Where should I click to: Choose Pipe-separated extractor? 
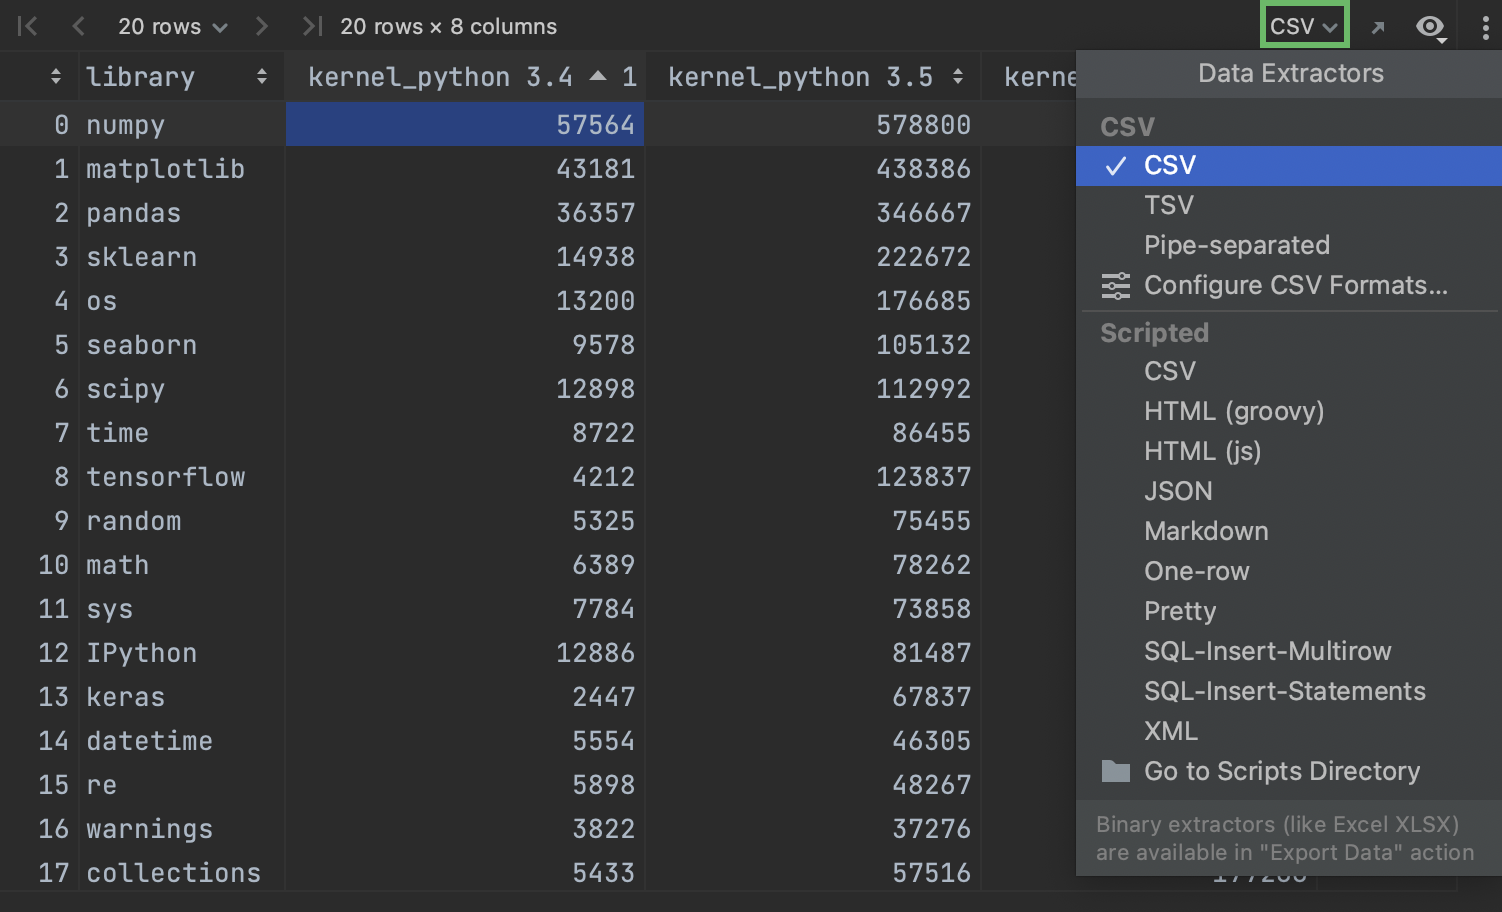(1237, 246)
